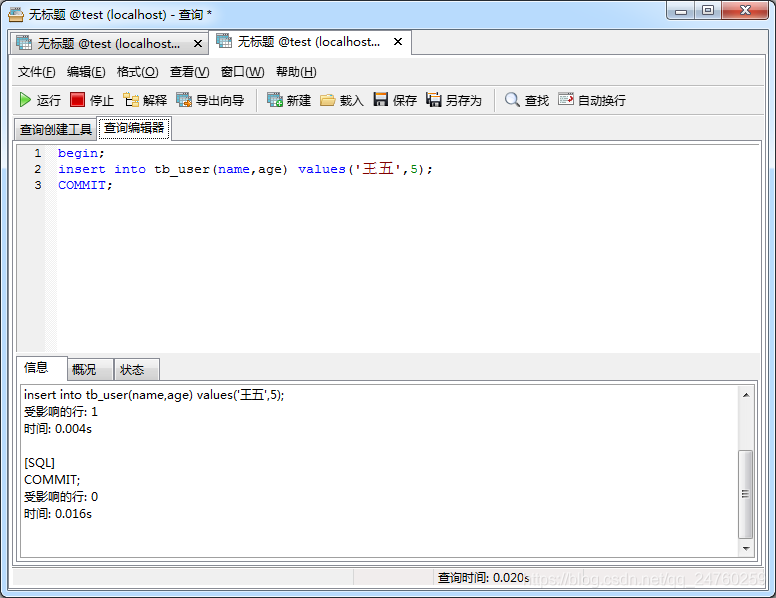Close the first 无标题 @test tab

[197, 44]
